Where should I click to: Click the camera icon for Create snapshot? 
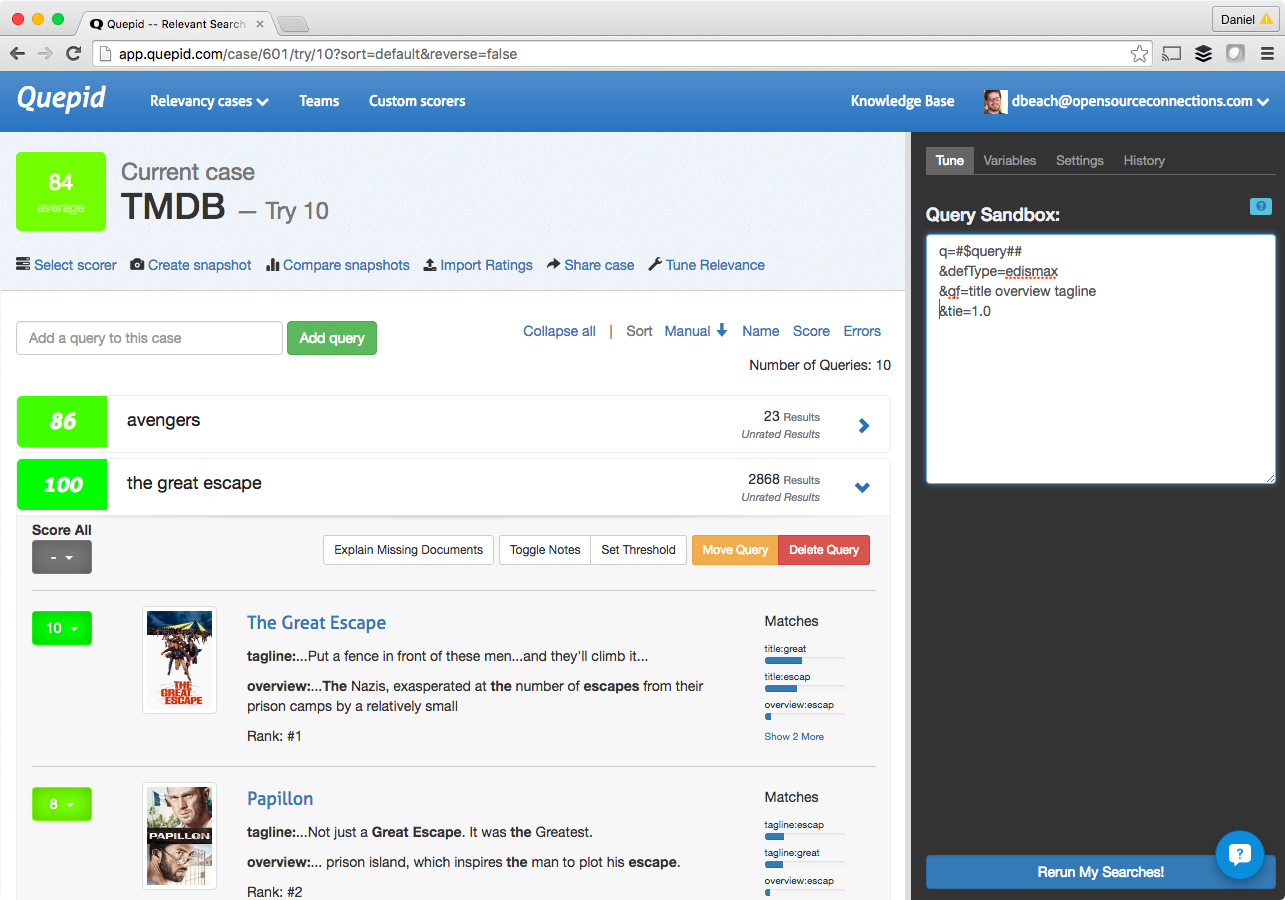point(137,265)
